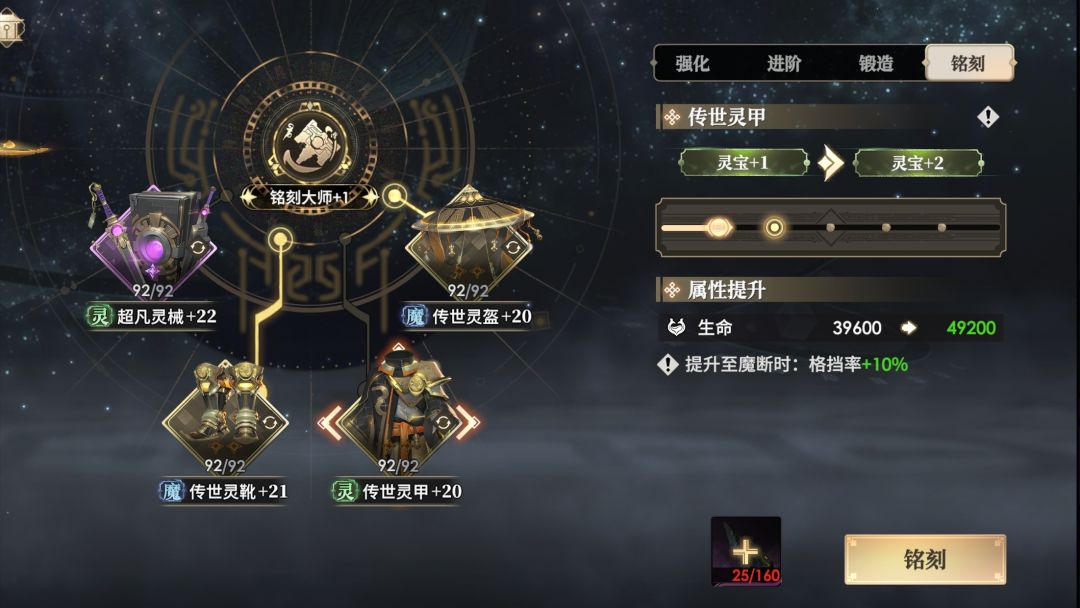Screen dimensions: 1080x608
Task: Click the left orange arrow beside armor
Action: (x=330, y=423)
